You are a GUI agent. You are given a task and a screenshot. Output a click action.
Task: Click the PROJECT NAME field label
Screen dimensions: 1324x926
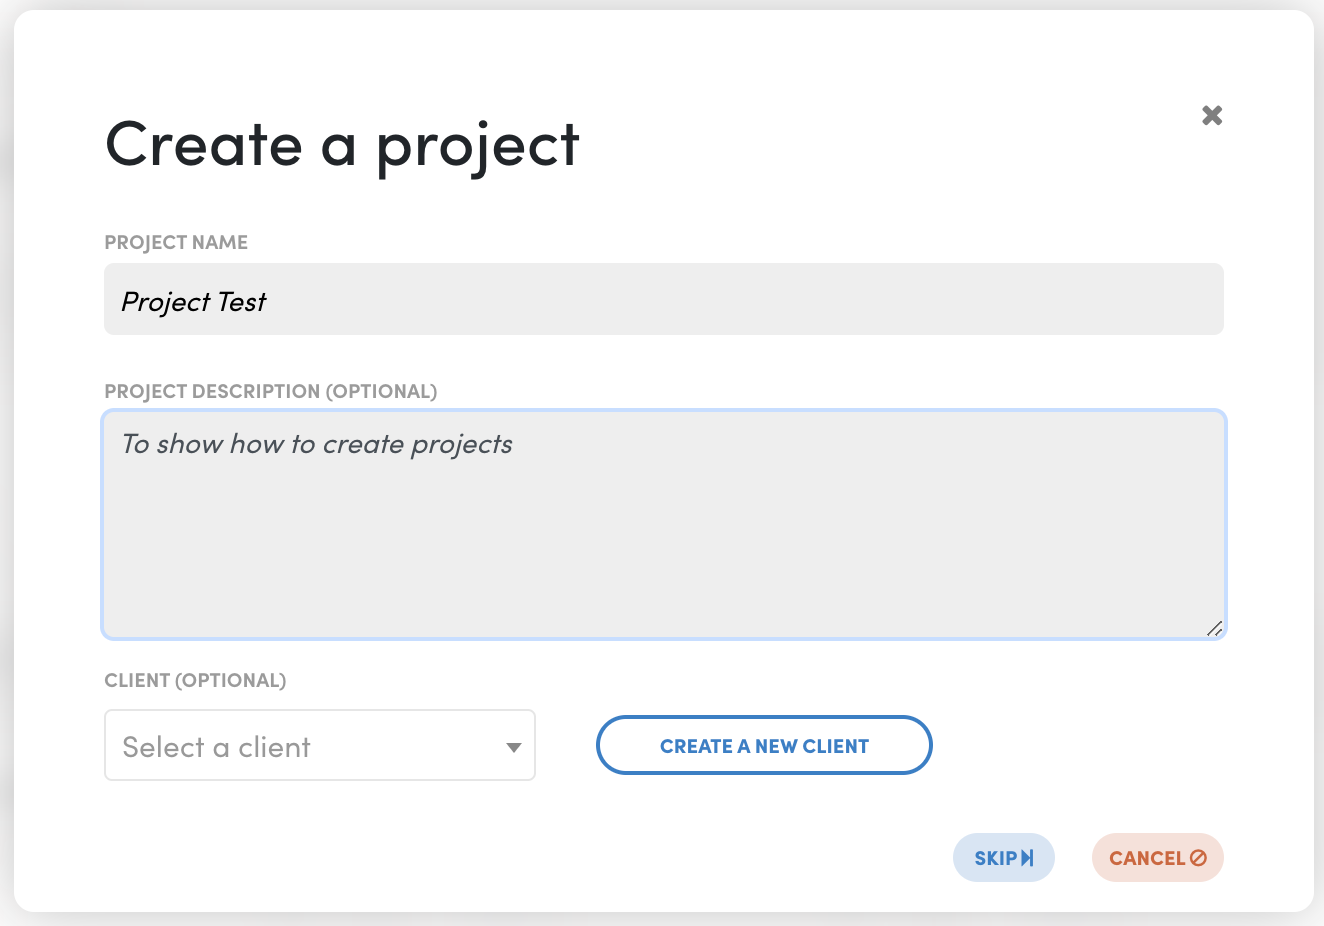point(176,243)
